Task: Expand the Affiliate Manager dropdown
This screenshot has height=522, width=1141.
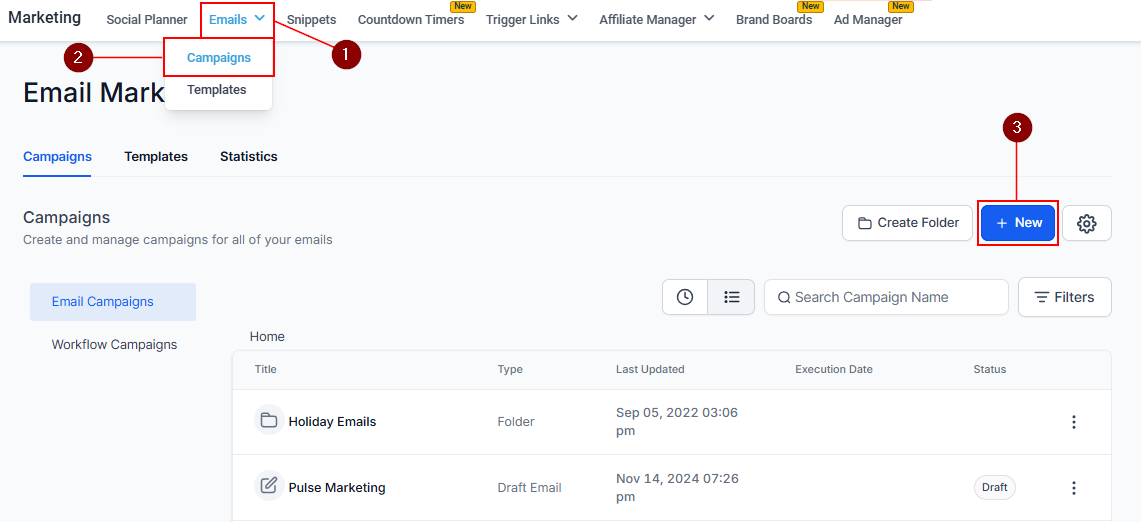Action: [x=656, y=20]
